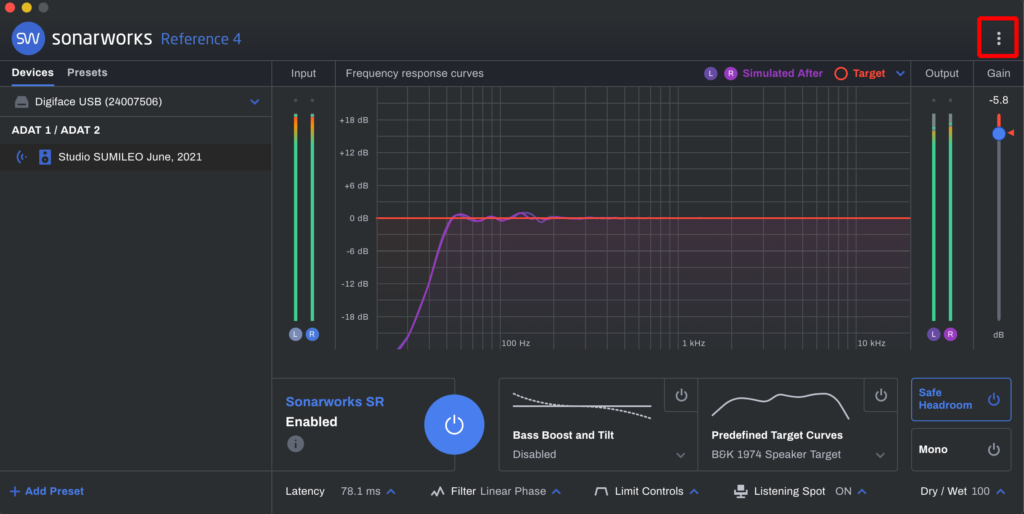Click the Target curve circle icon
The image size is (1024, 514).
click(840, 73)
